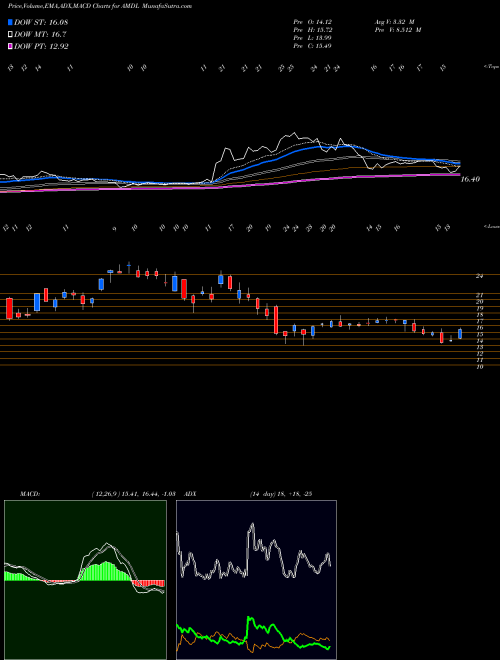The image size is (500, 660).
Task: Click the '<Tops' label at the right edge
Action: tap(491, 67)
